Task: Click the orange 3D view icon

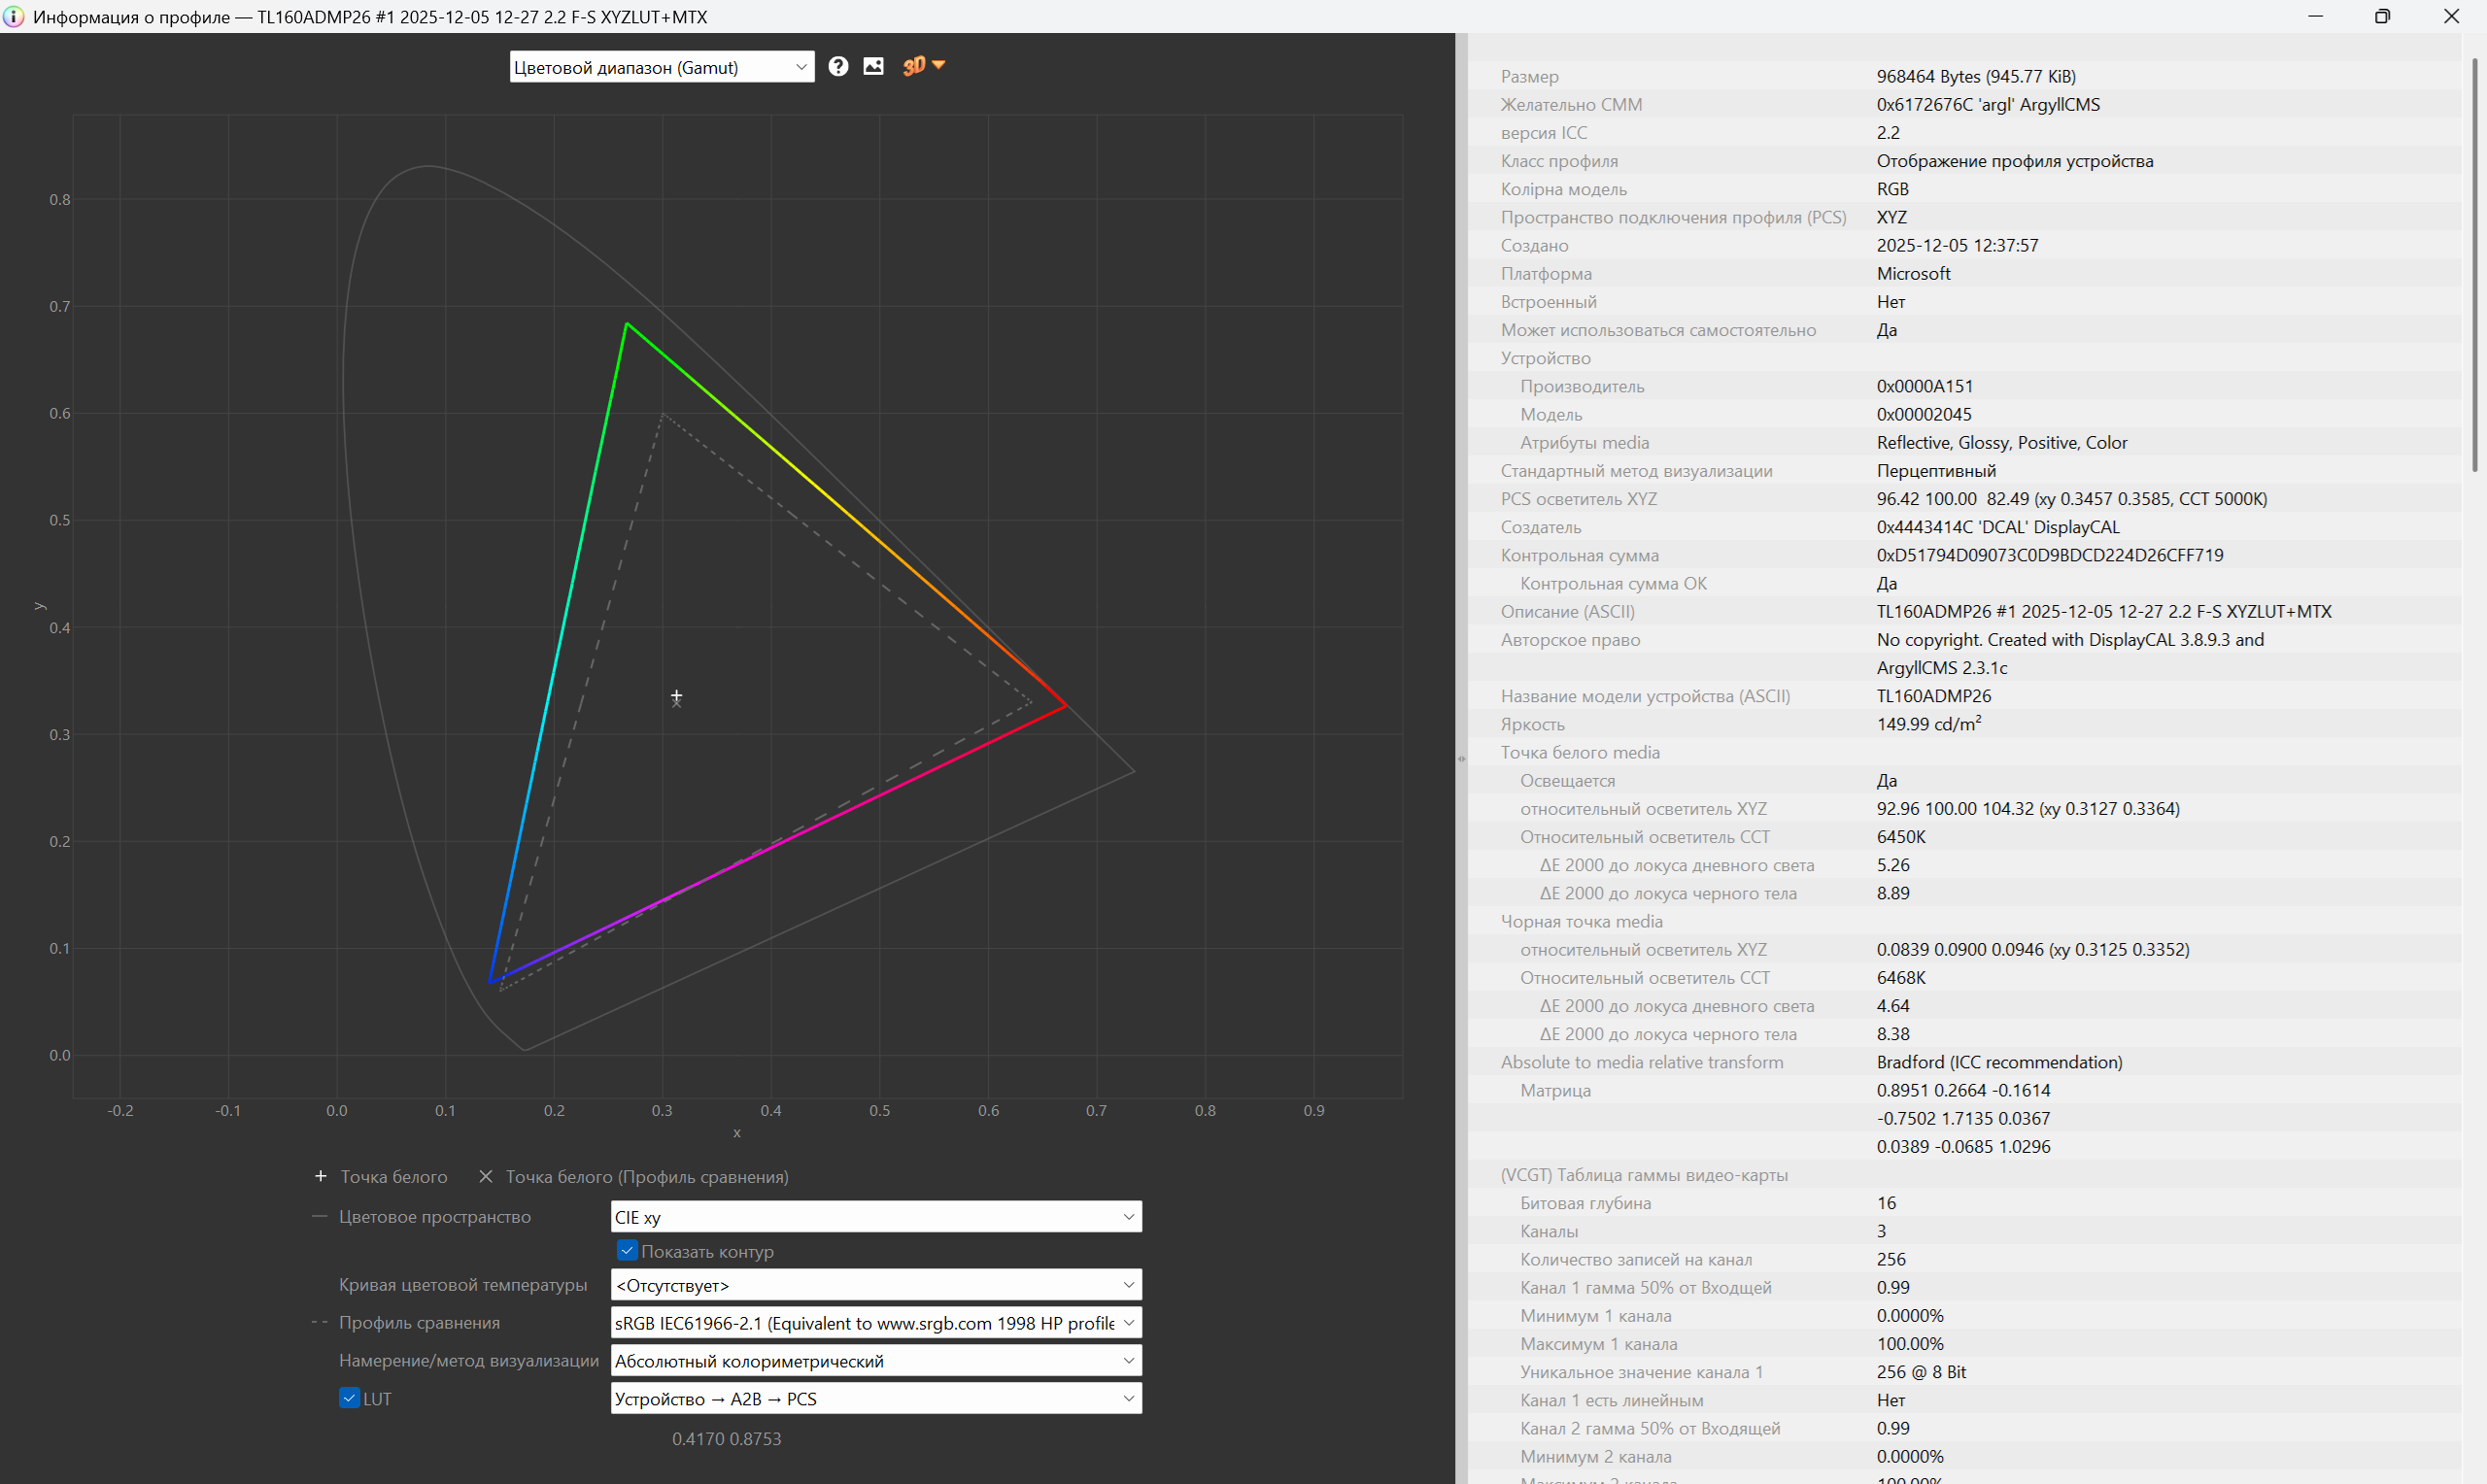Action: [913, 66]
